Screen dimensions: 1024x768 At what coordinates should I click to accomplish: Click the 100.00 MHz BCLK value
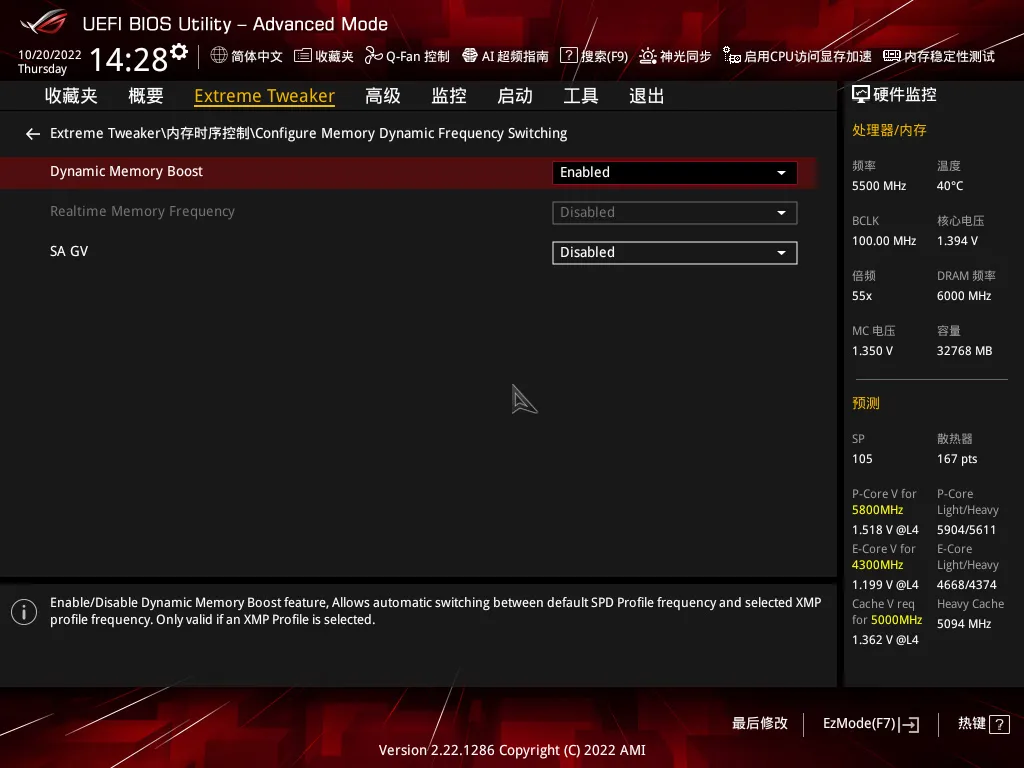[884, 241]
